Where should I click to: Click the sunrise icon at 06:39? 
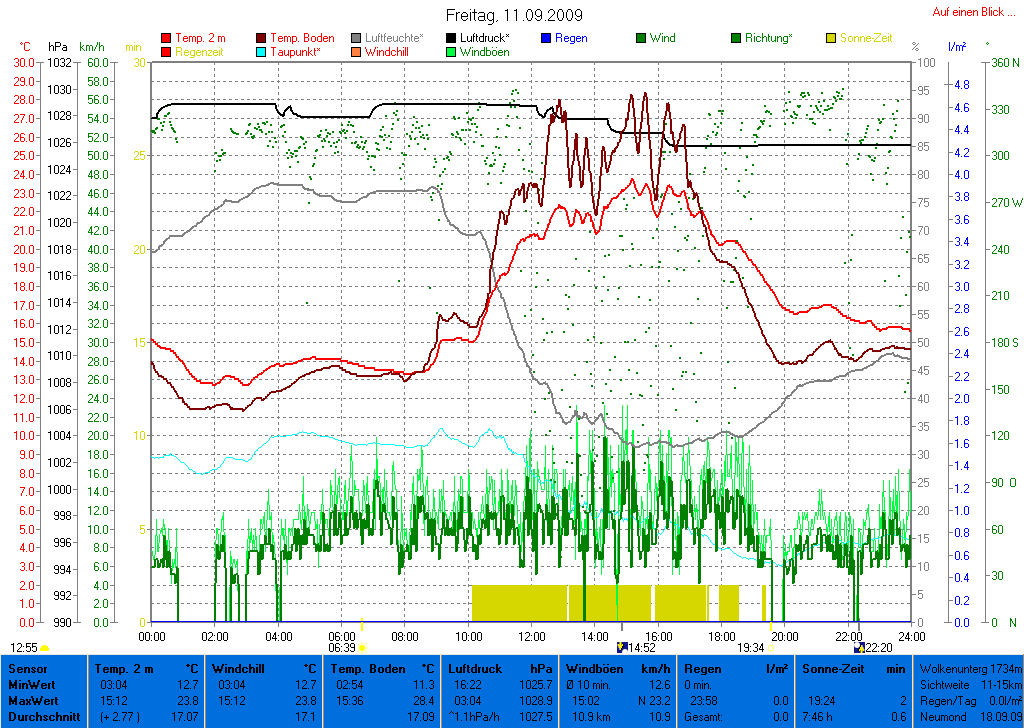click(362, 648)
